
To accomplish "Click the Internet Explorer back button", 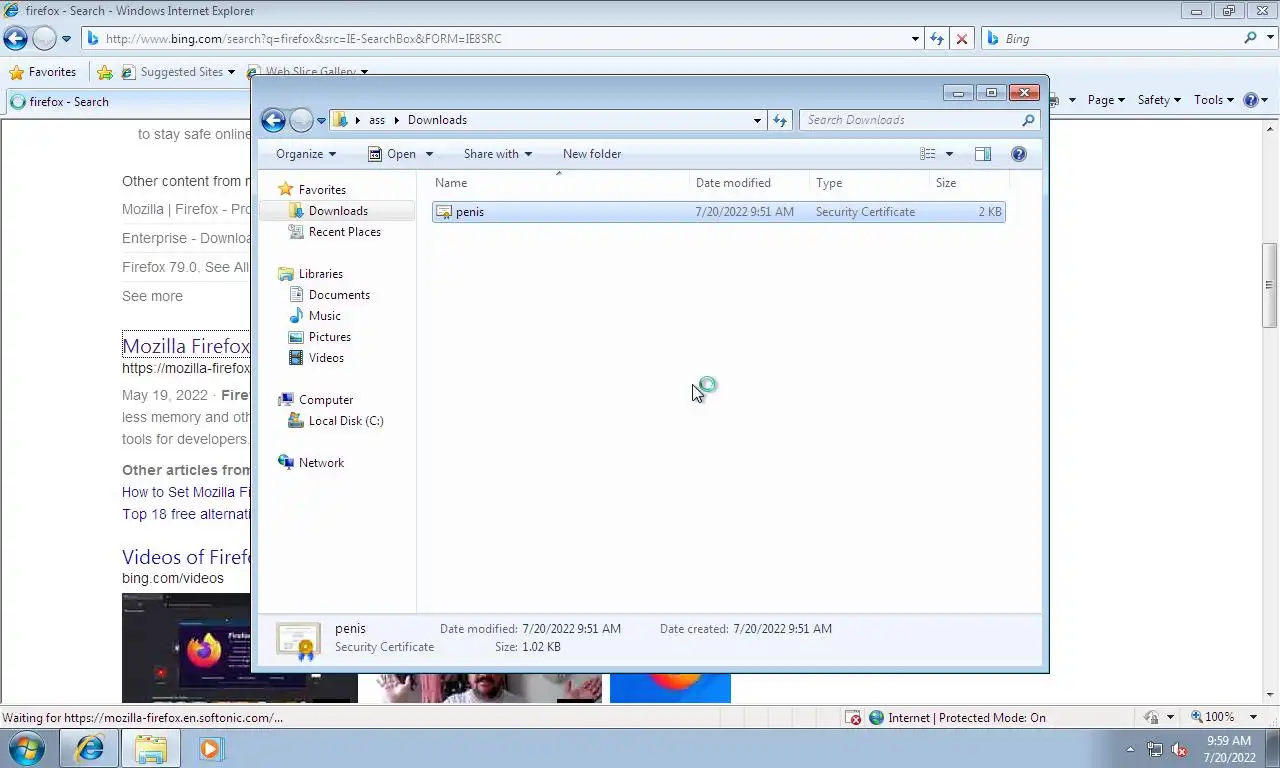I will tap(15, 39).
